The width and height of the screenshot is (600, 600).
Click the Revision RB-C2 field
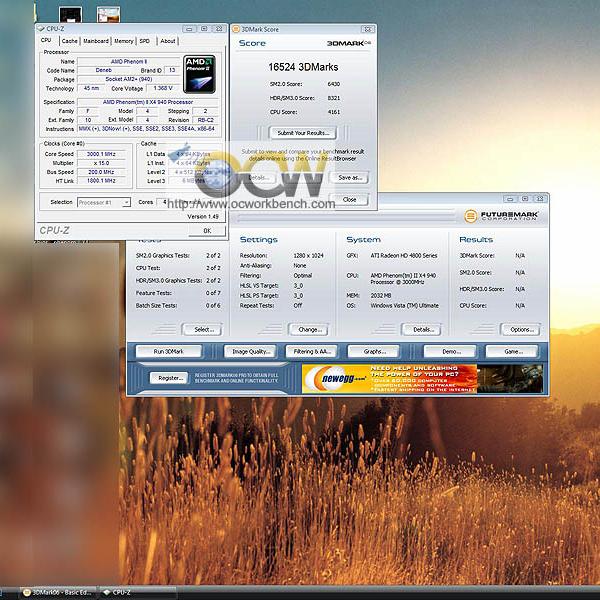pyautogui.click(x=205, y=120)
